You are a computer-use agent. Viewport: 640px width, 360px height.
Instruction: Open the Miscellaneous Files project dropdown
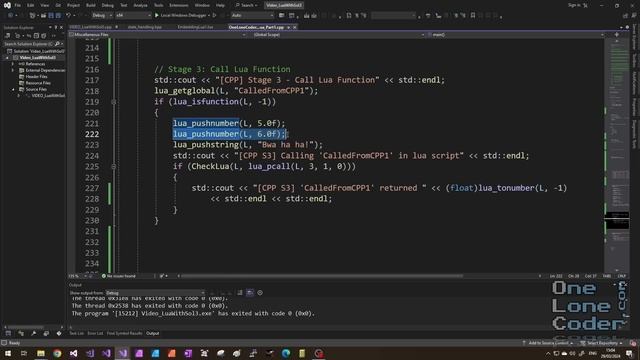(x=158, y=35)
